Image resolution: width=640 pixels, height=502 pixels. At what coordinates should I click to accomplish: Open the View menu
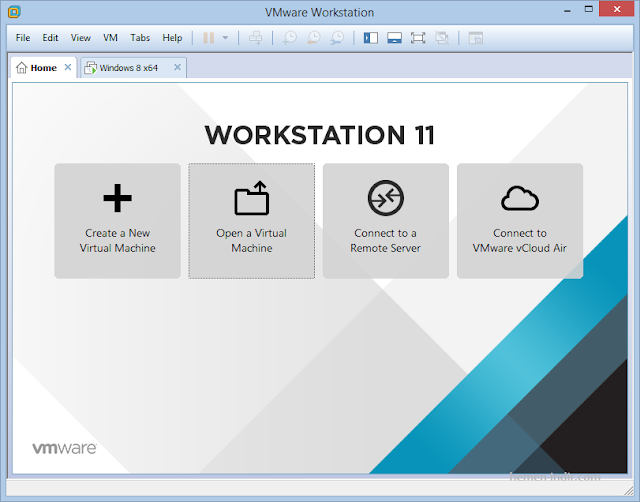coord(80,38)
